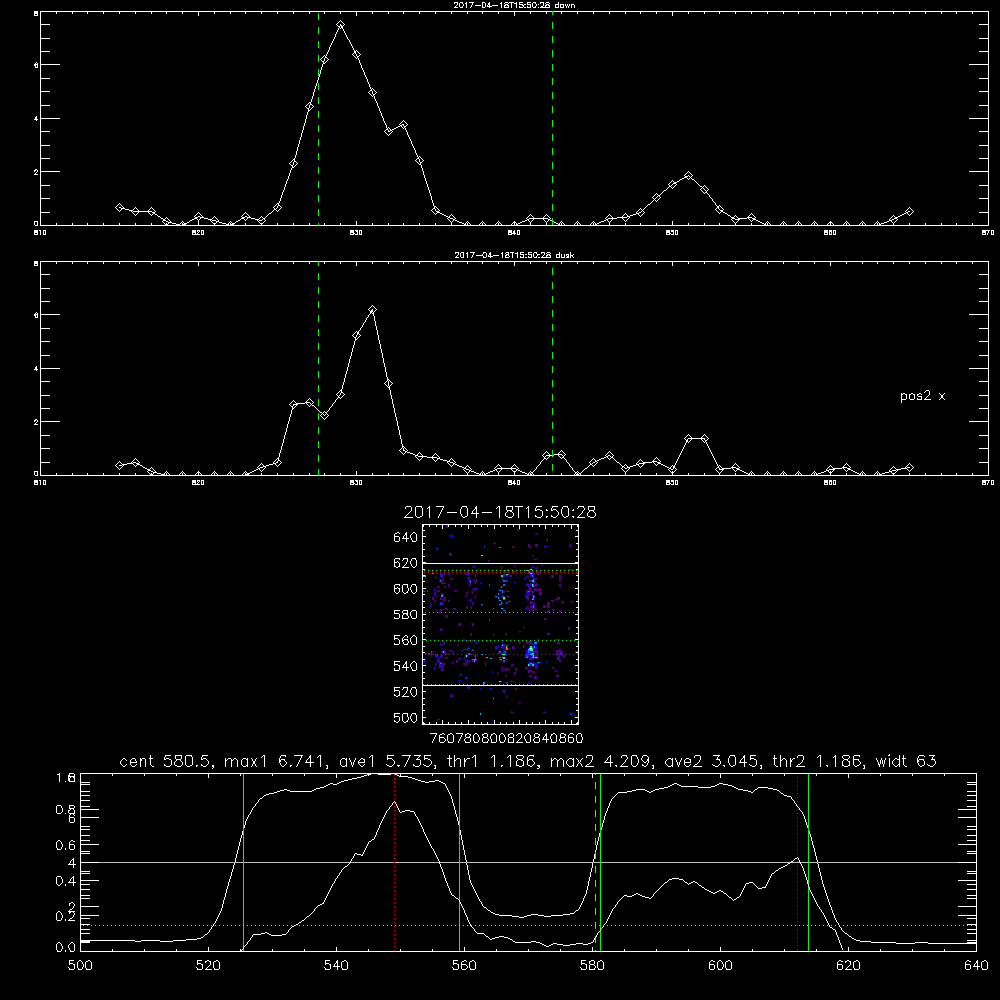Click the '560' bottom profile x-axis label
This screenshot has width=1000, height=1000.
(464, 966)
